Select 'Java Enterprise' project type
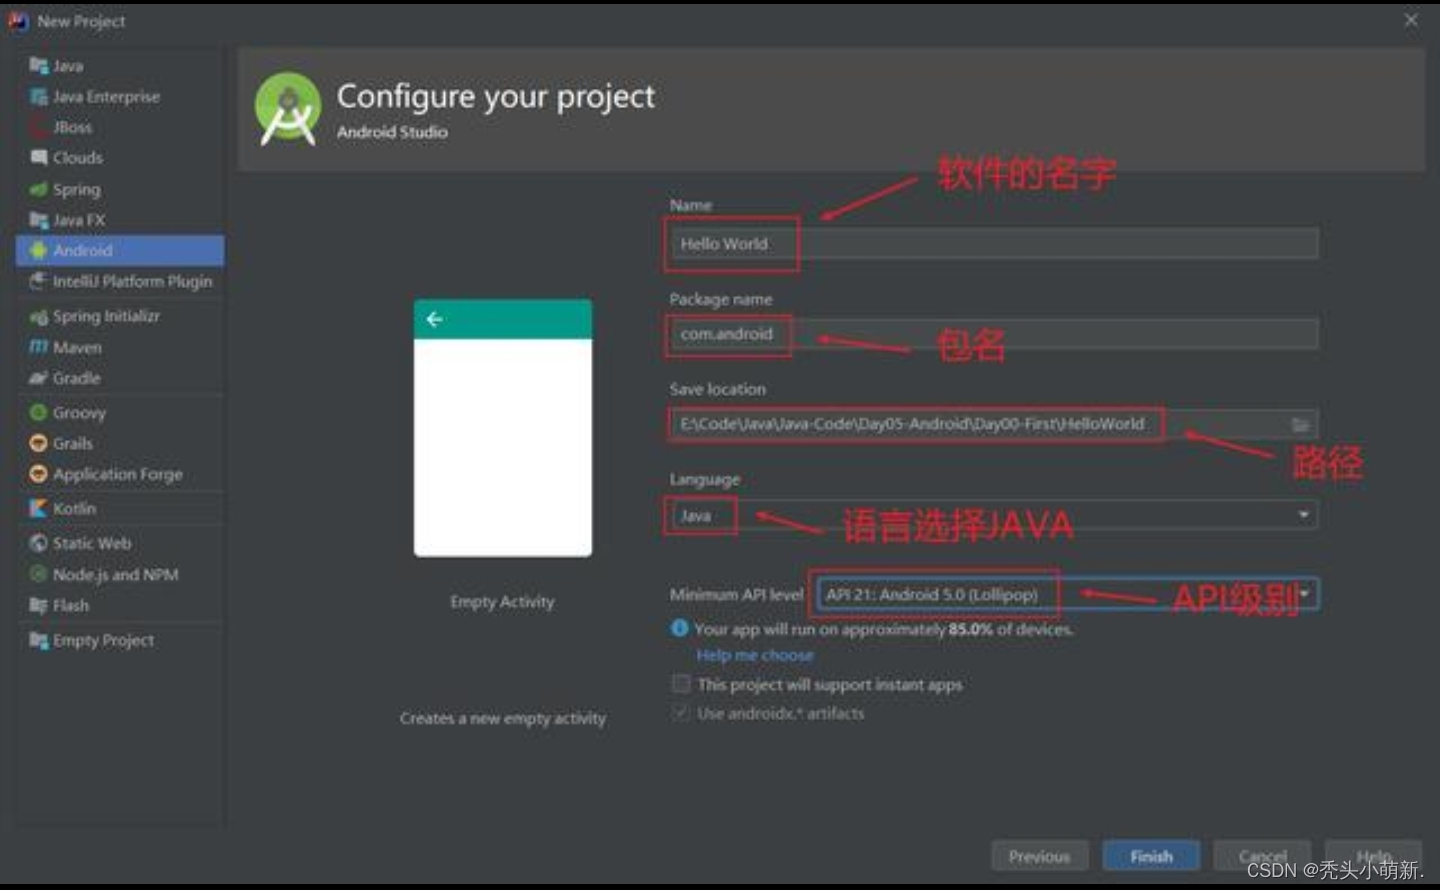This screenshot has width=1440, height=890. (106, 97)
